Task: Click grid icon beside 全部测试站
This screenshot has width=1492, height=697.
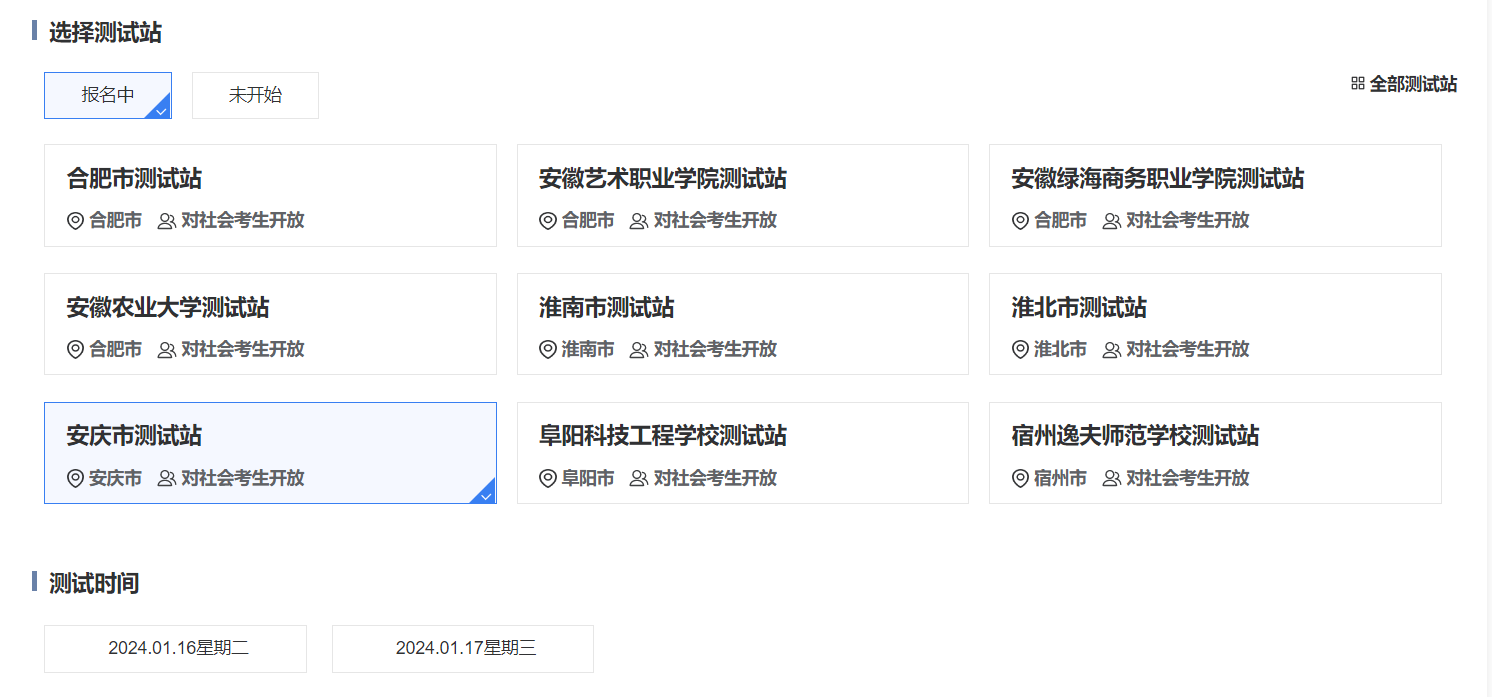Action: click(1357, 84)
